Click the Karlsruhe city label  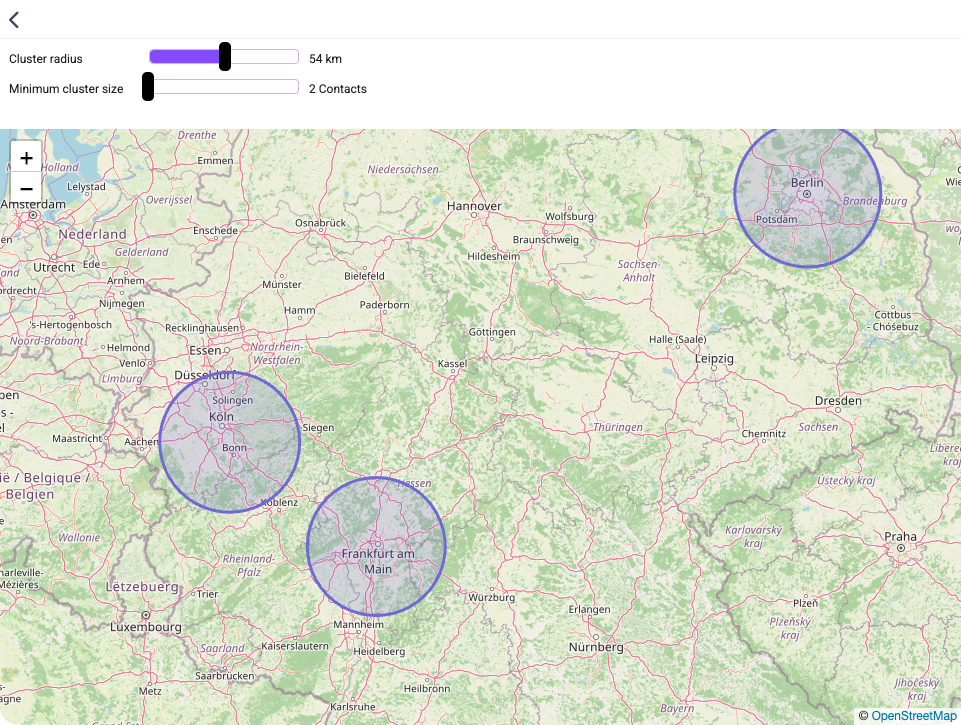tap(352, 707)
